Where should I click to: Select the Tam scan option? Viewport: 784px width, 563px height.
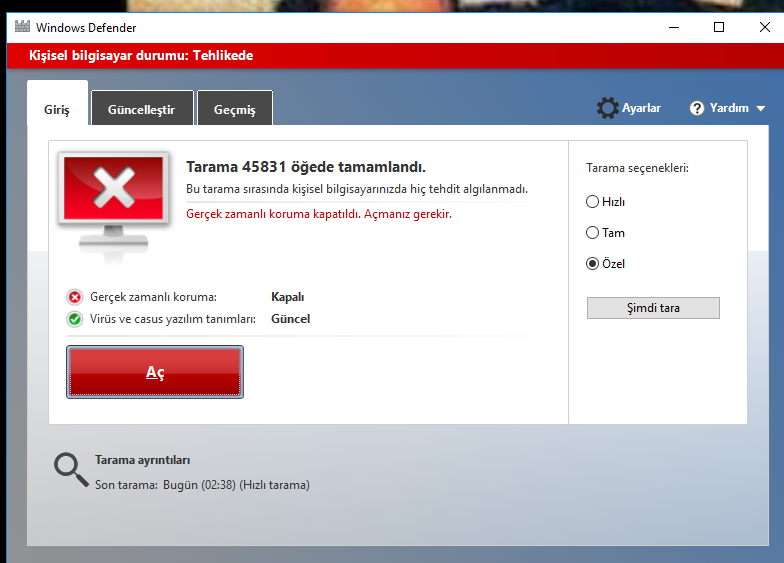point(605,232)
